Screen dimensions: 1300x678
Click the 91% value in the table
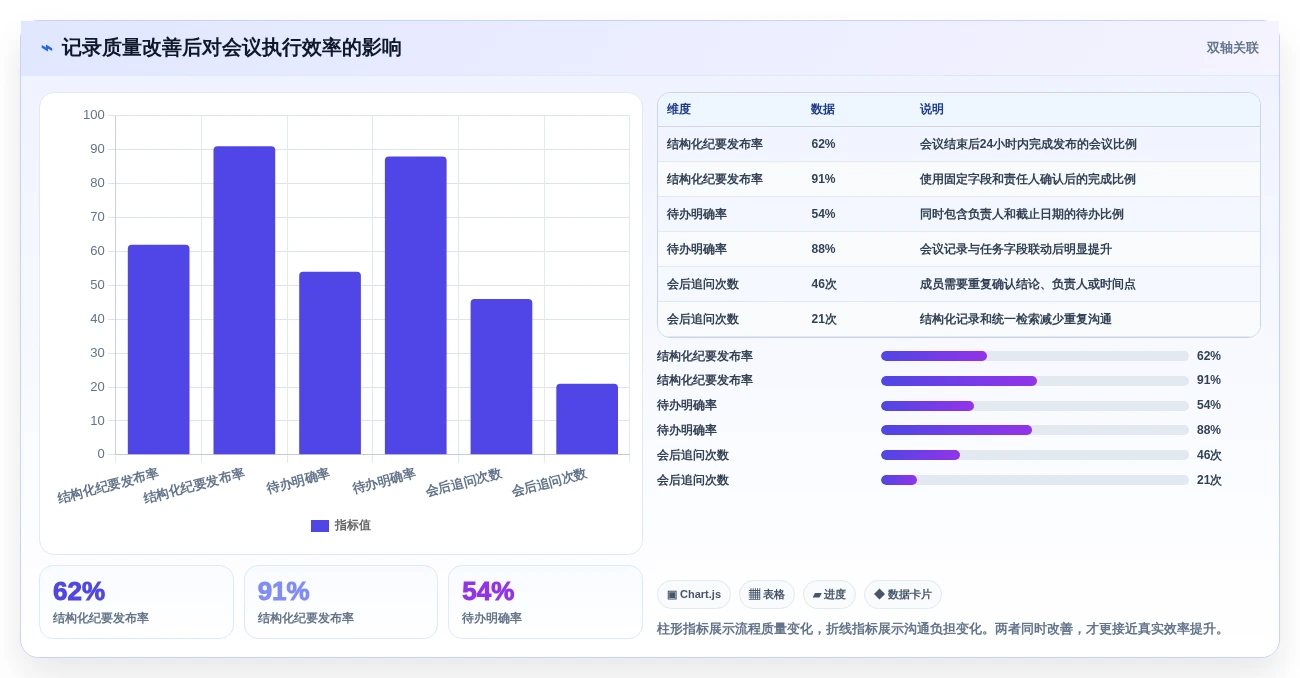pos(823,179)
